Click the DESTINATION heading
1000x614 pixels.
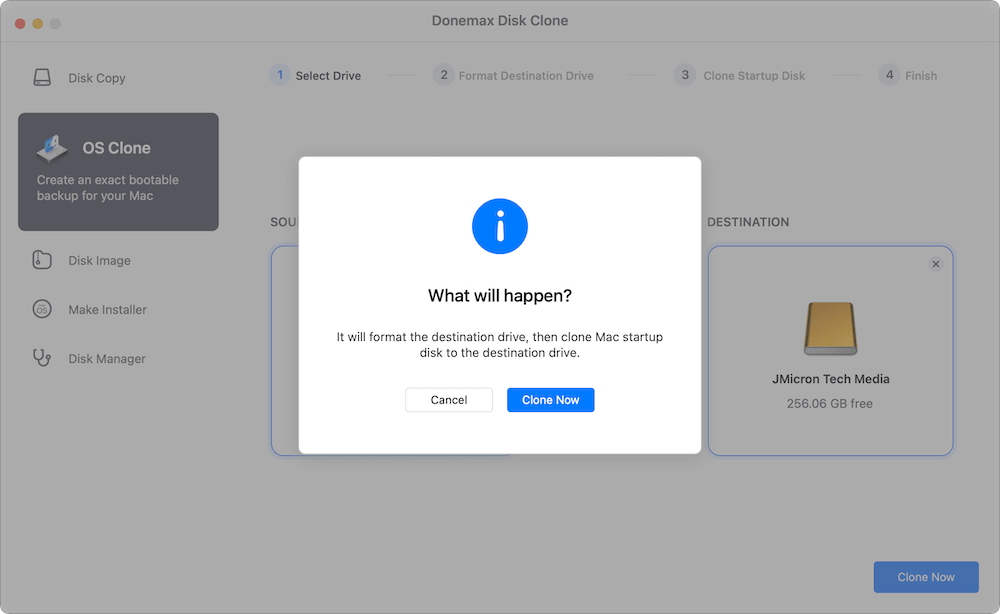pyautogui.click(x=748, y=222)
